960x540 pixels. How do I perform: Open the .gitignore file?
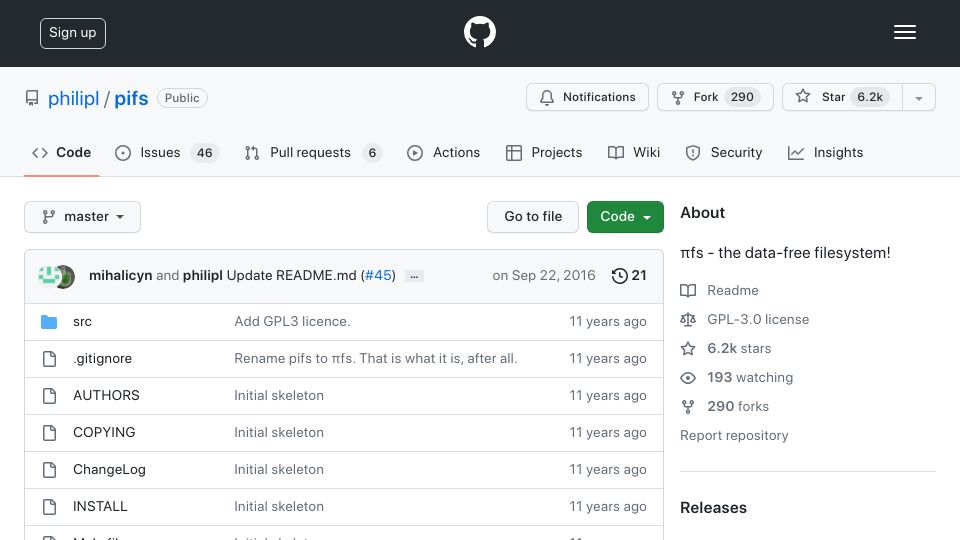coord(102,359)
